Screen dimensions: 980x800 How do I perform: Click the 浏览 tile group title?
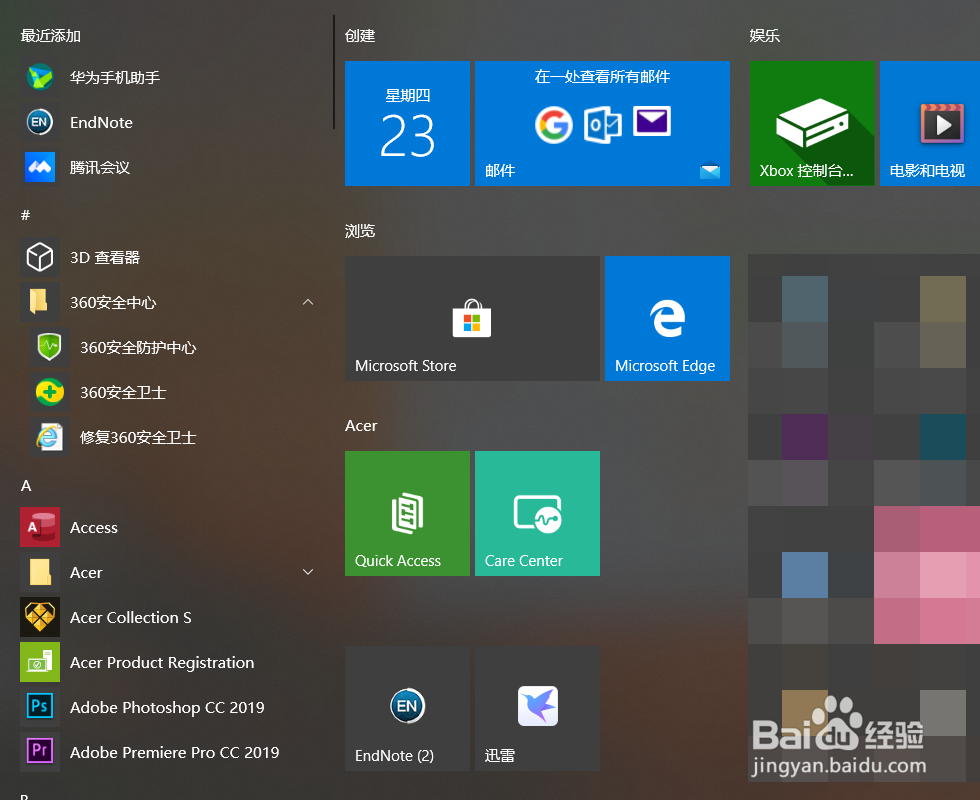pos(360,231)
